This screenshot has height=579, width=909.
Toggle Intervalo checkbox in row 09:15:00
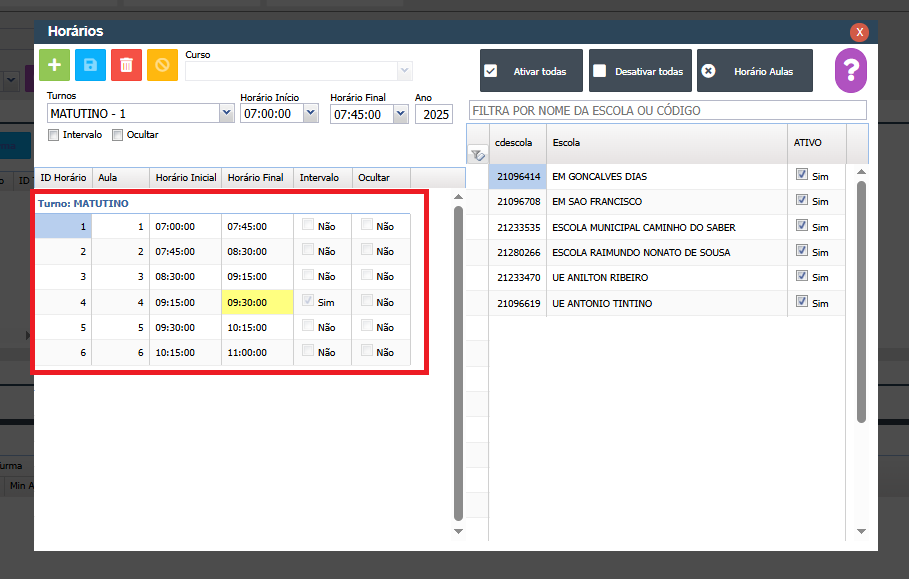click(x=308, y=300)
